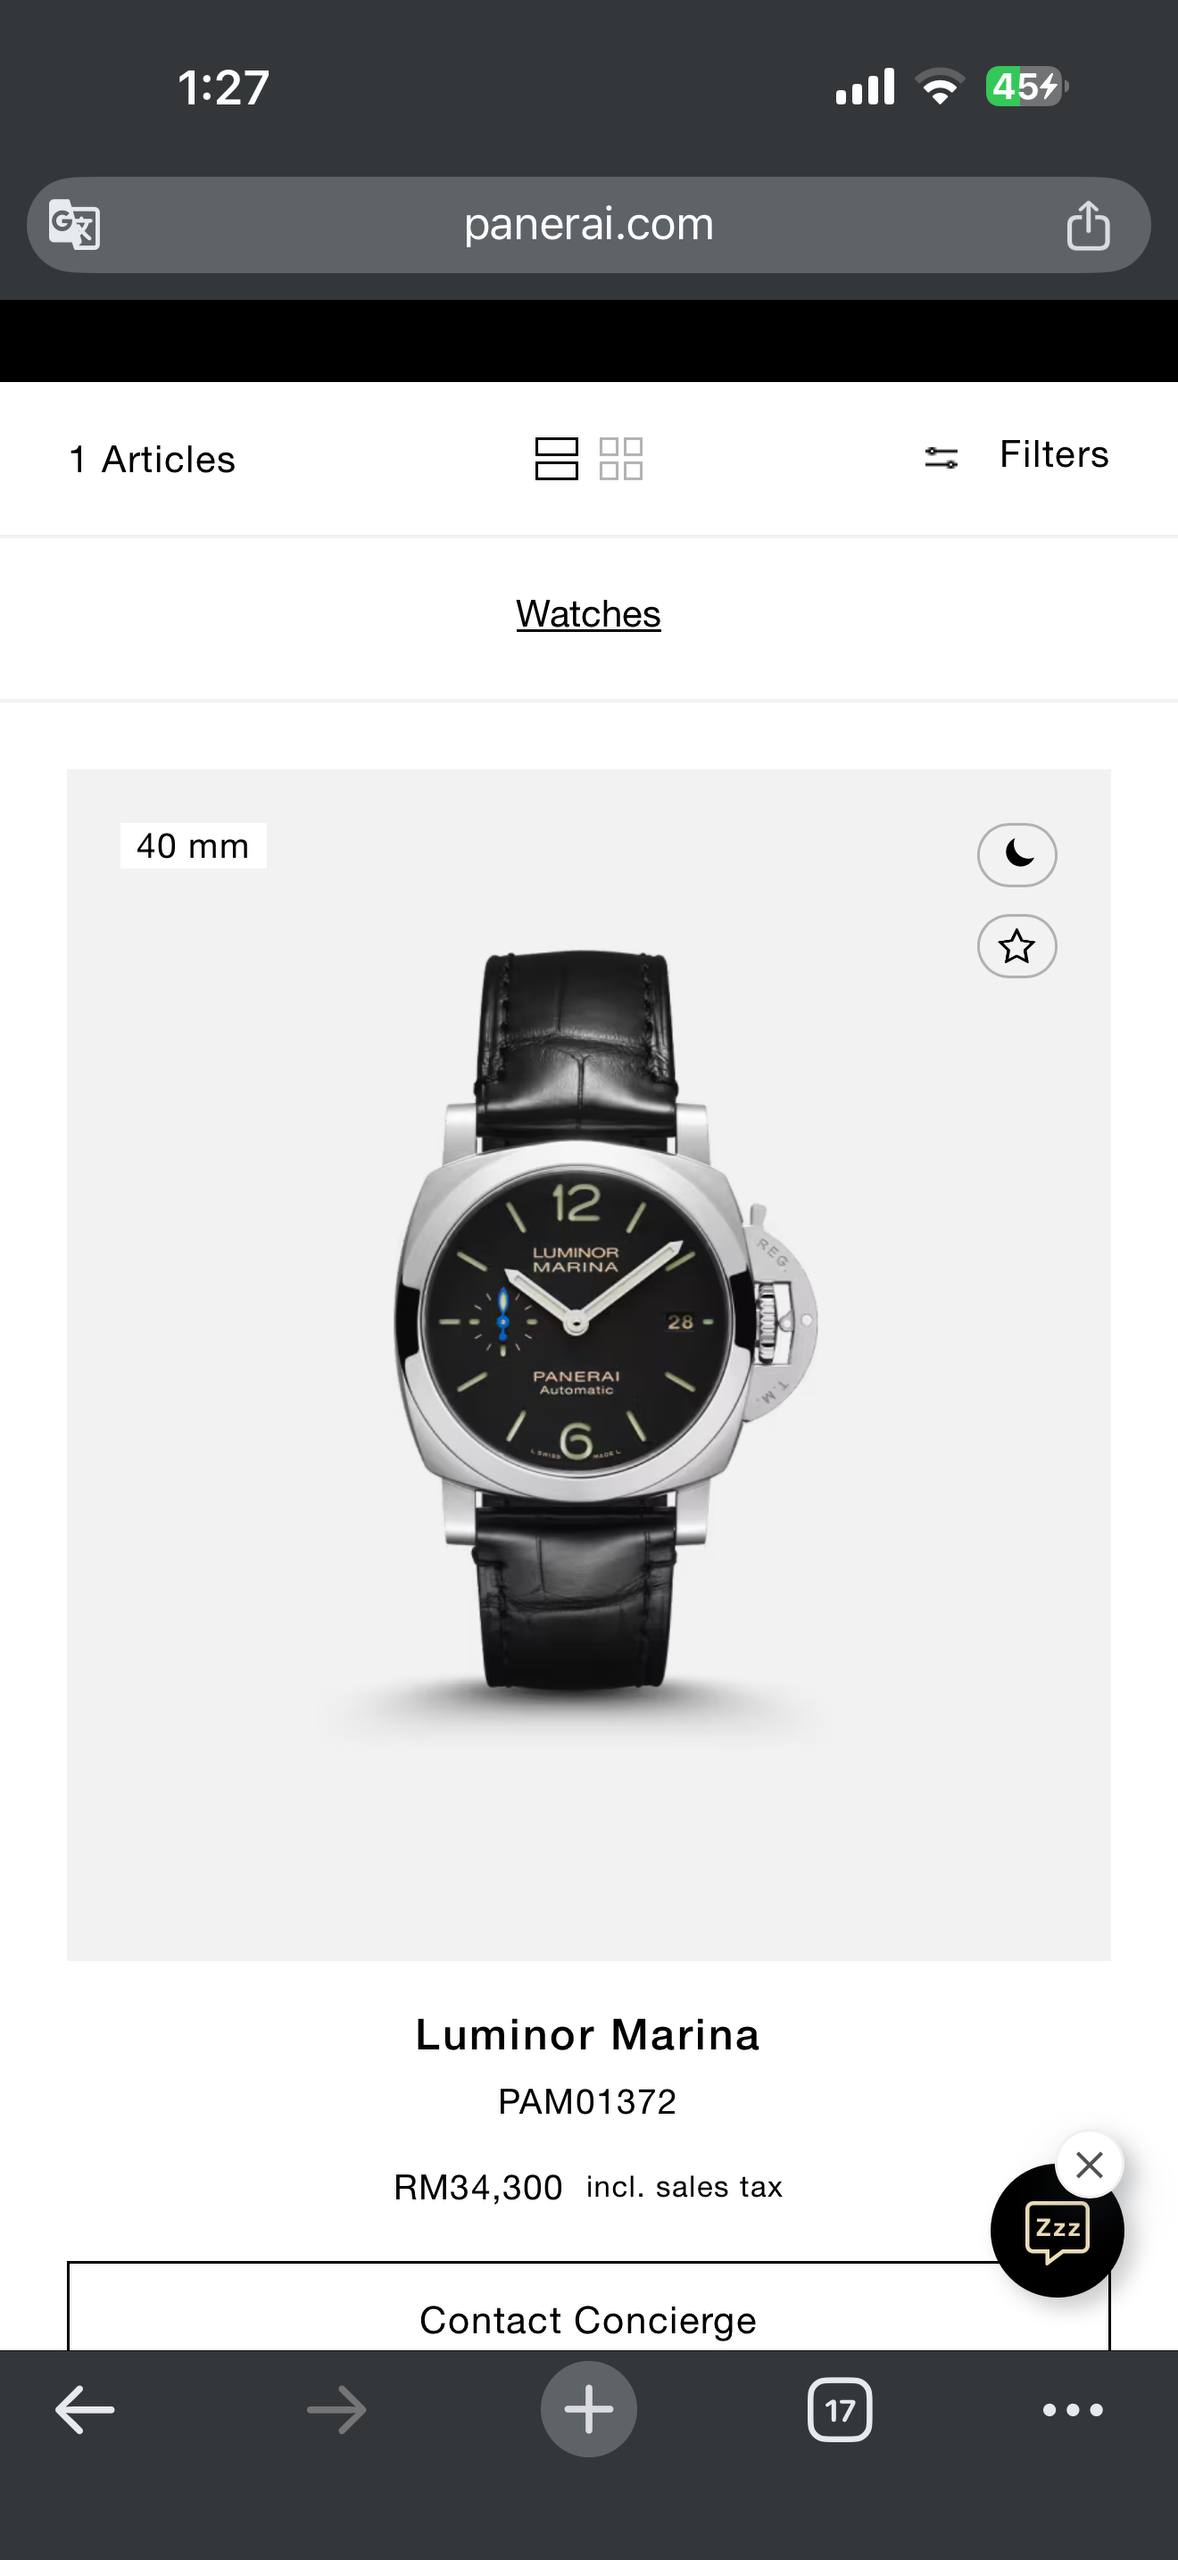Add watch to wishlist with star icon

[x=1017, y=946]
